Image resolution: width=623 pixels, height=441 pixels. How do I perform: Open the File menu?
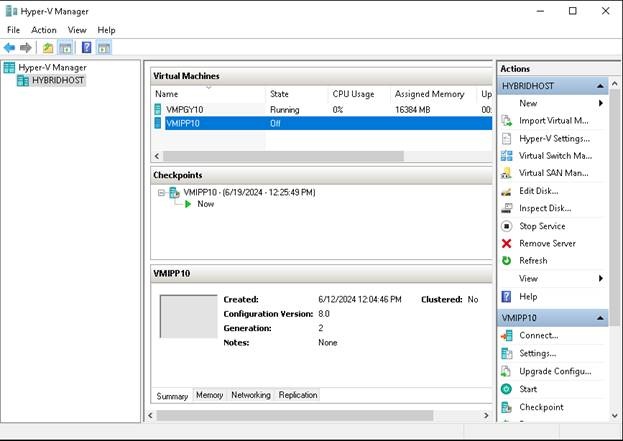coord(13,30)
